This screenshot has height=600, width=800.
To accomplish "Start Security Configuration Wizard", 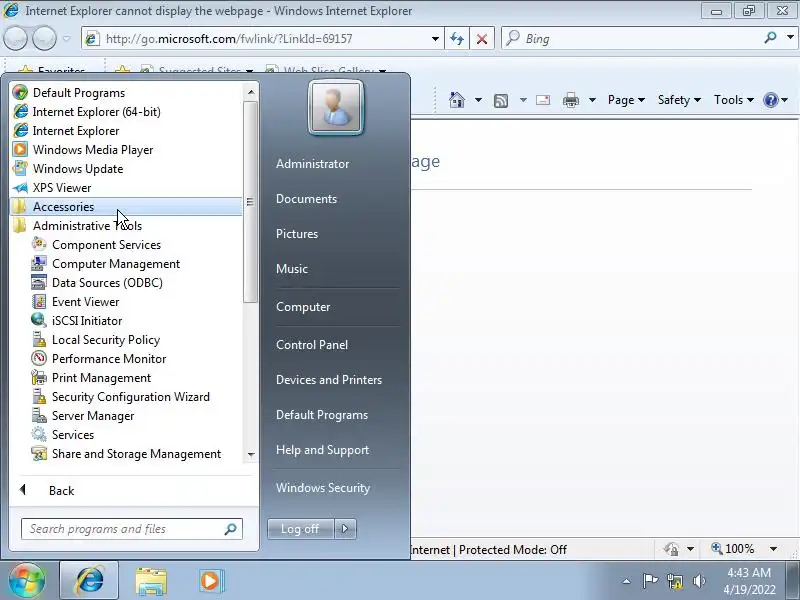I will (126, 397).
